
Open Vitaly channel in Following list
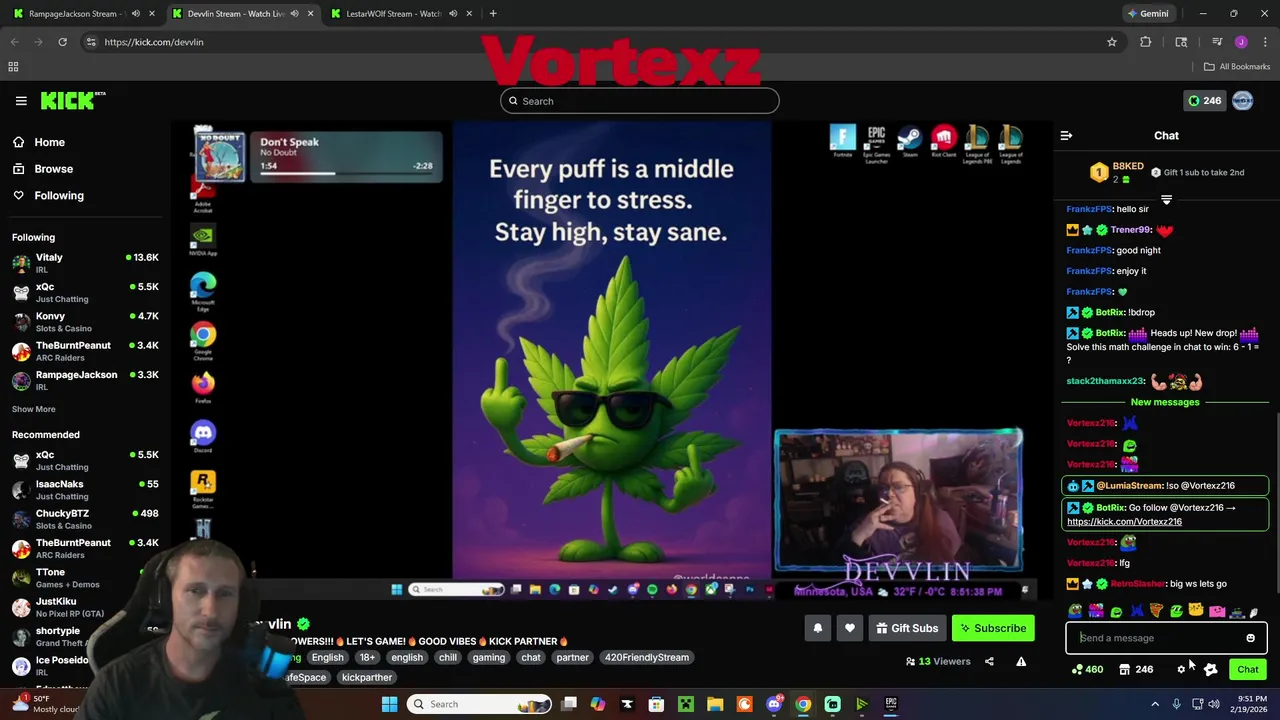[85, 263]
